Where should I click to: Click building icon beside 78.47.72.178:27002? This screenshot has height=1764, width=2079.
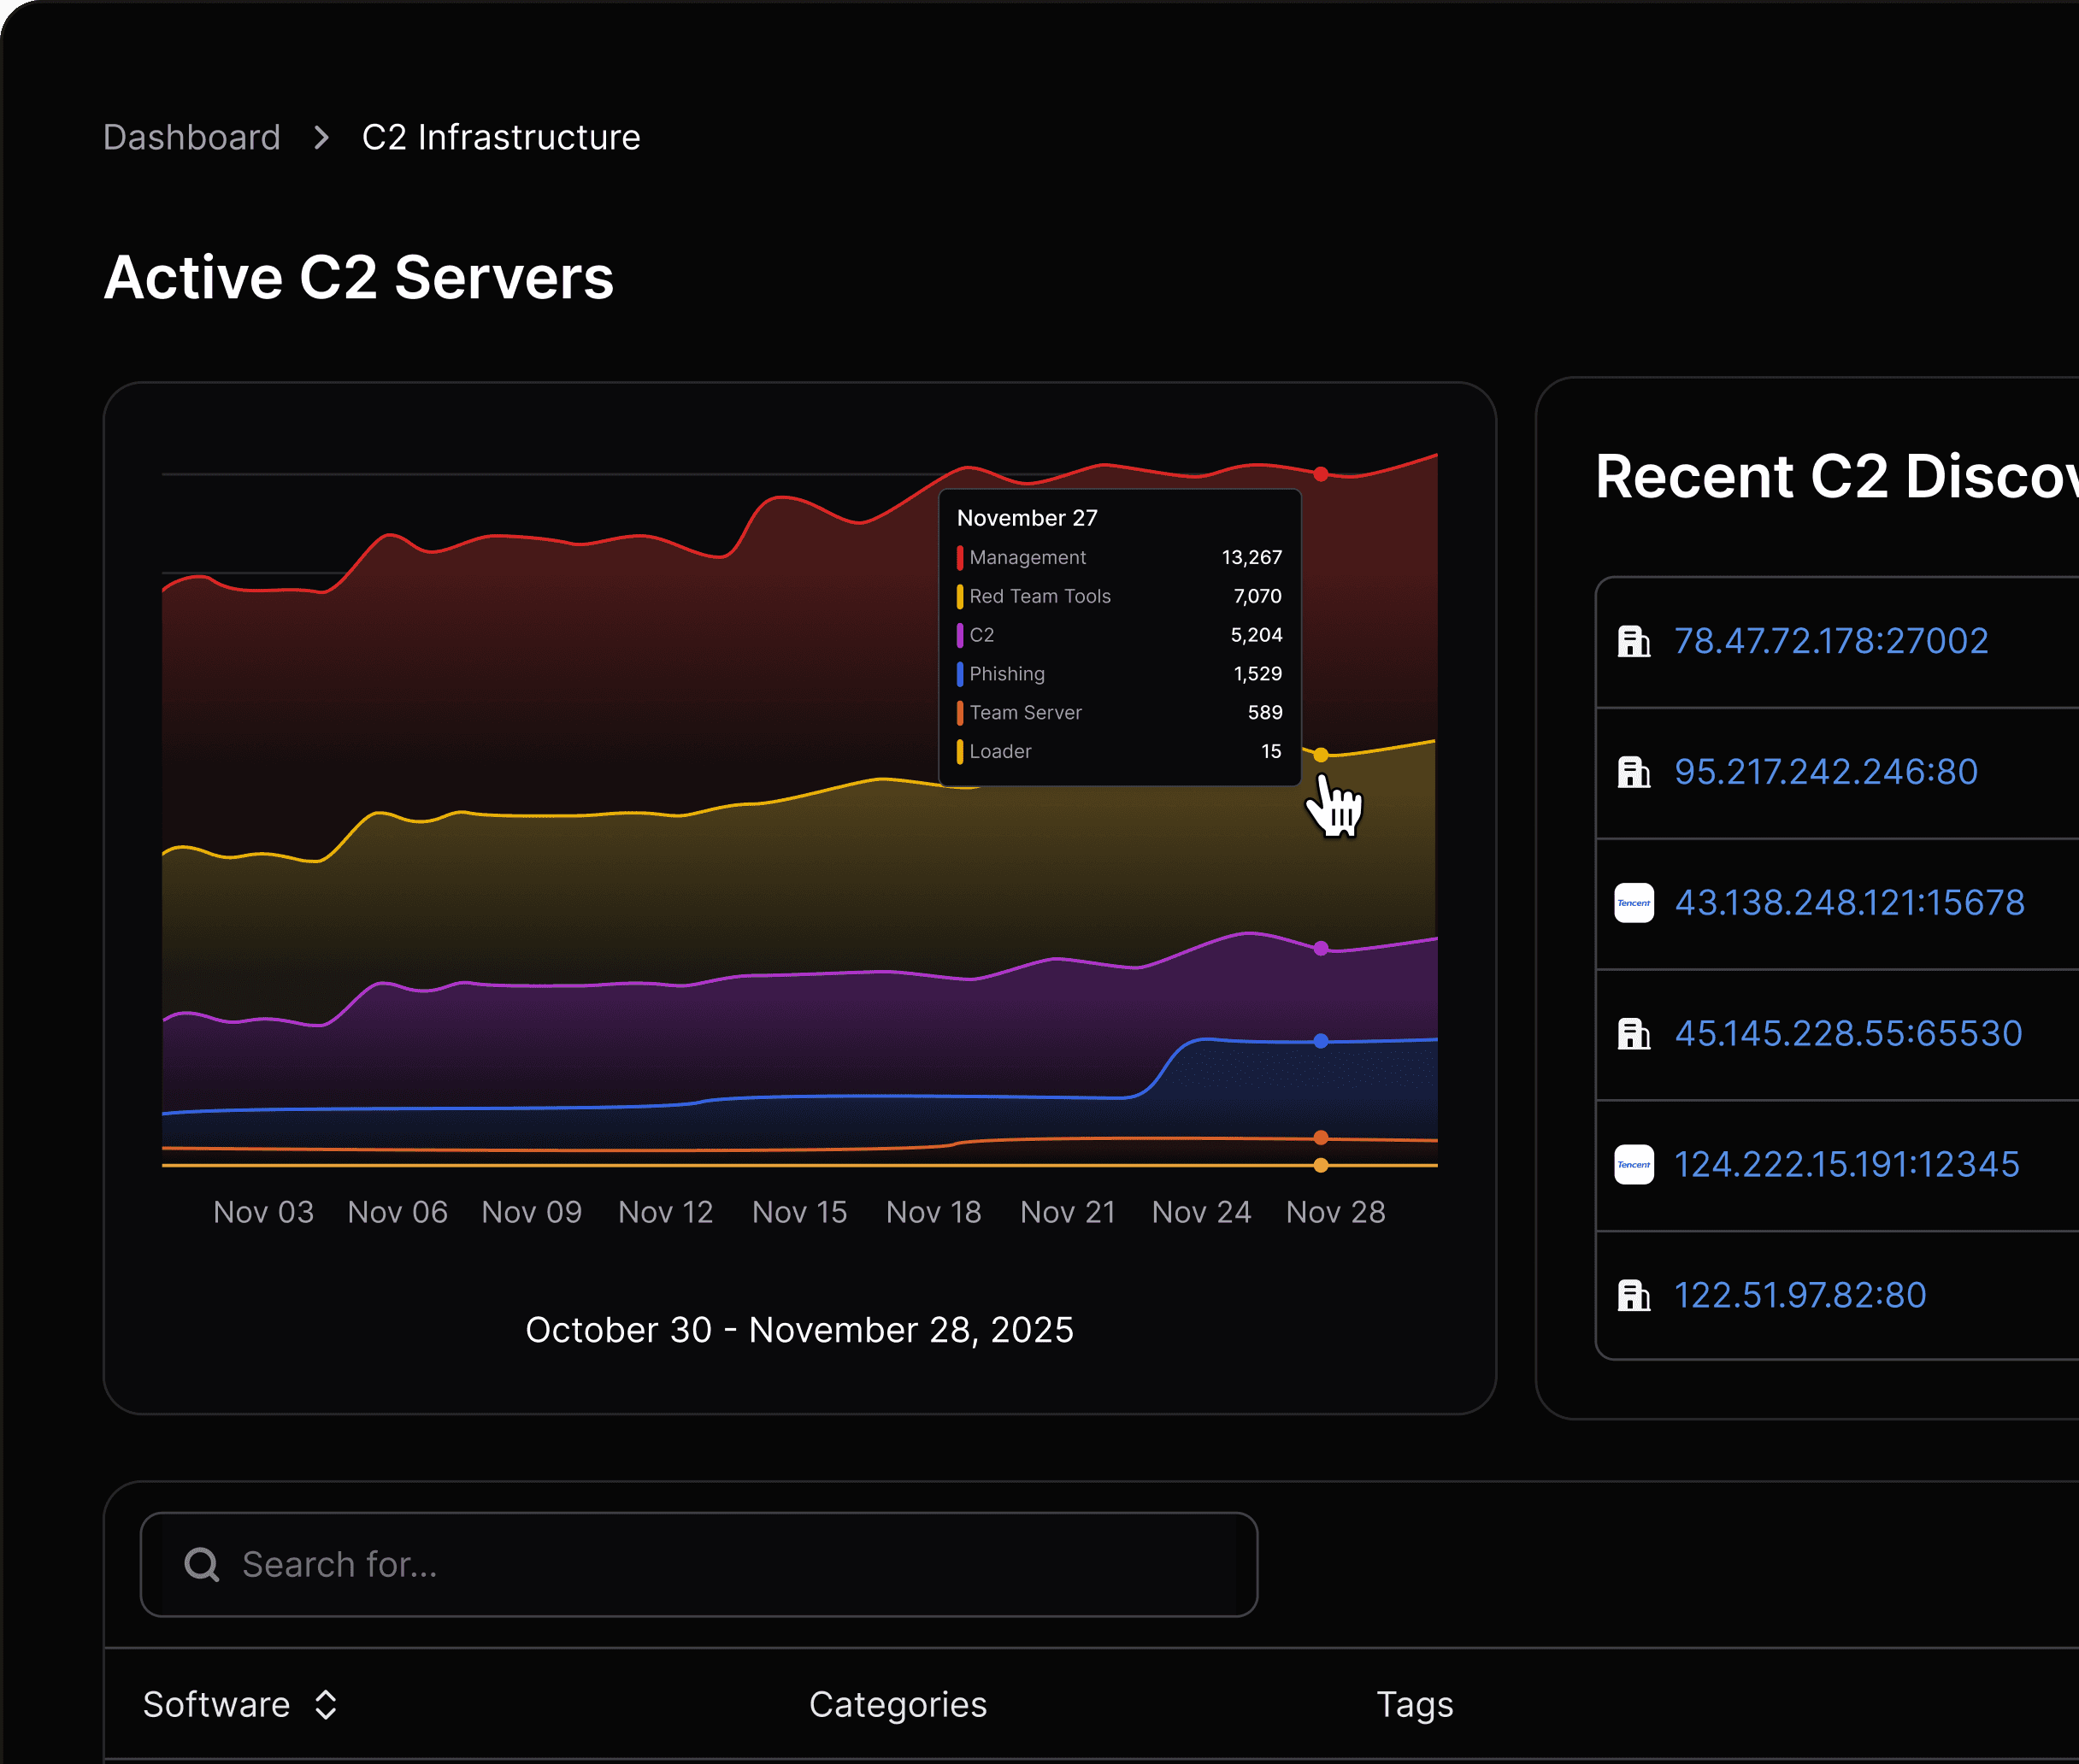pyautogui.click(x=1633, y=641)
